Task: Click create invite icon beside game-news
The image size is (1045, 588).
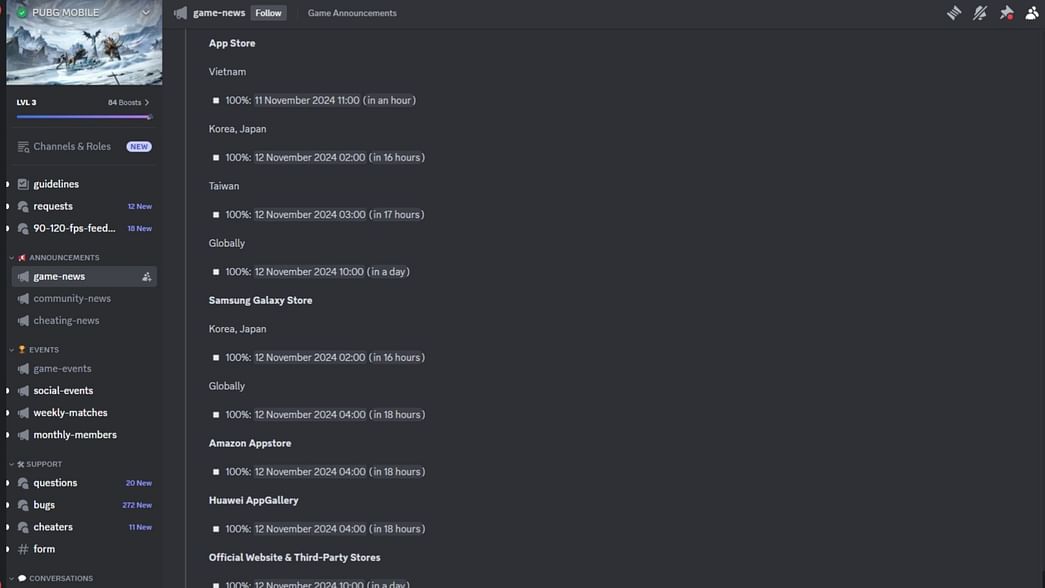Action: [147, 277]
